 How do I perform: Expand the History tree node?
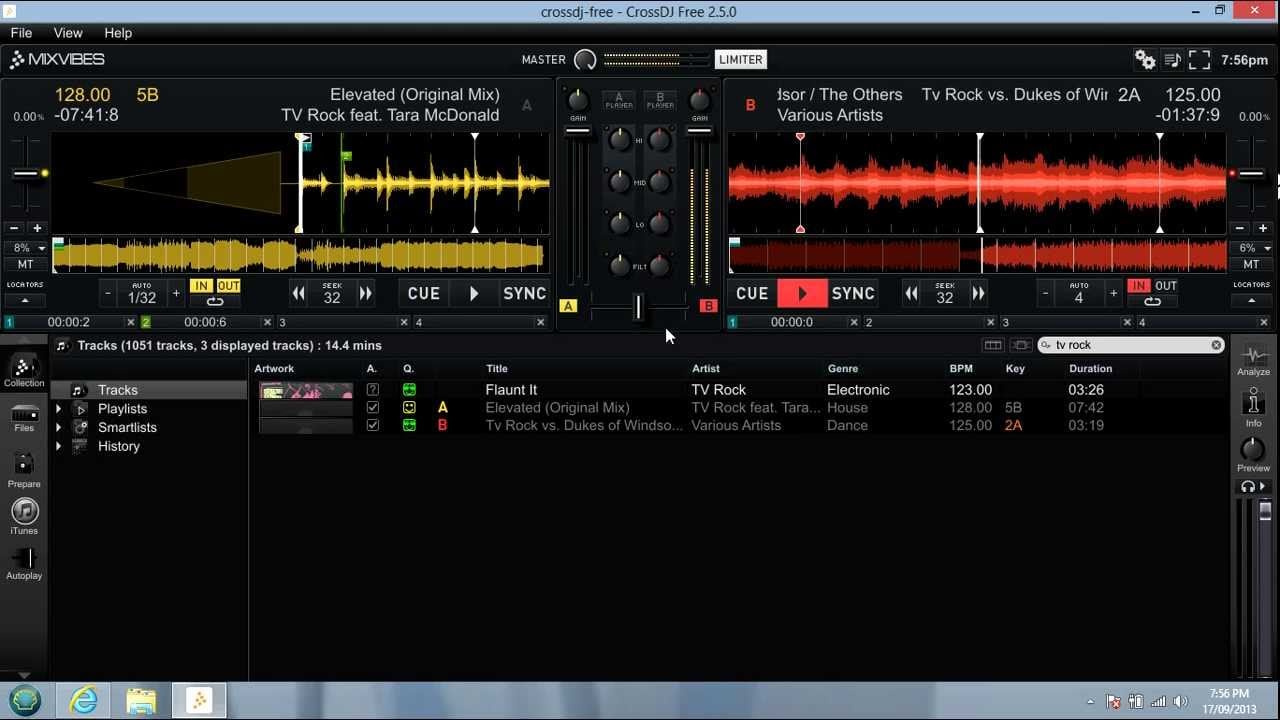click(58, 447)
